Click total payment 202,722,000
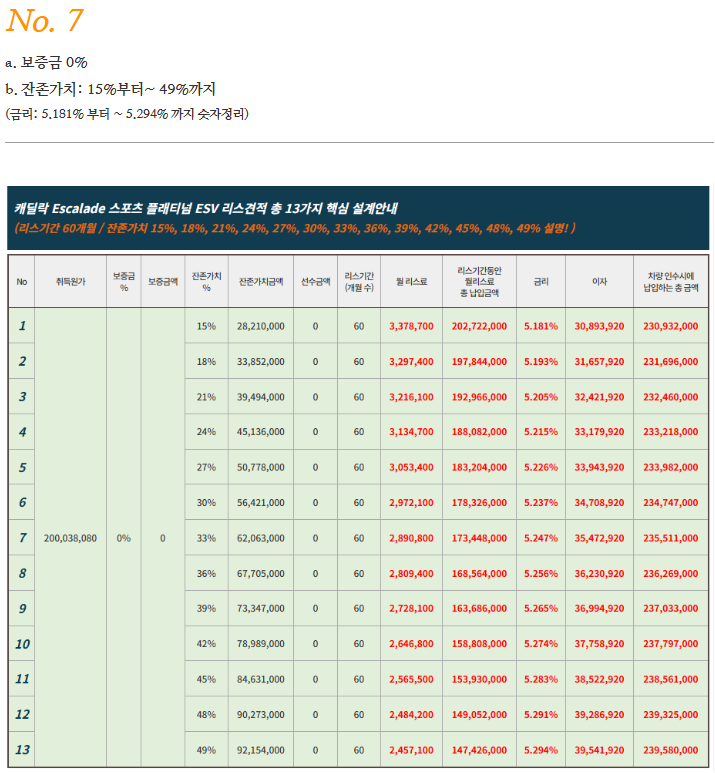The height and width of the screenshot is (773, 715). pyautogui.click(x=479, y=326)
